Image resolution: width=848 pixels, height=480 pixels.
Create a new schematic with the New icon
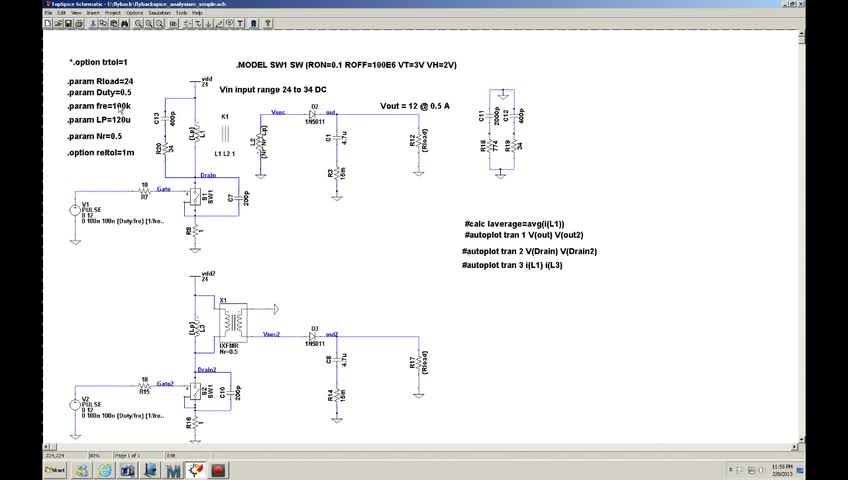click(x=48, y=23)
